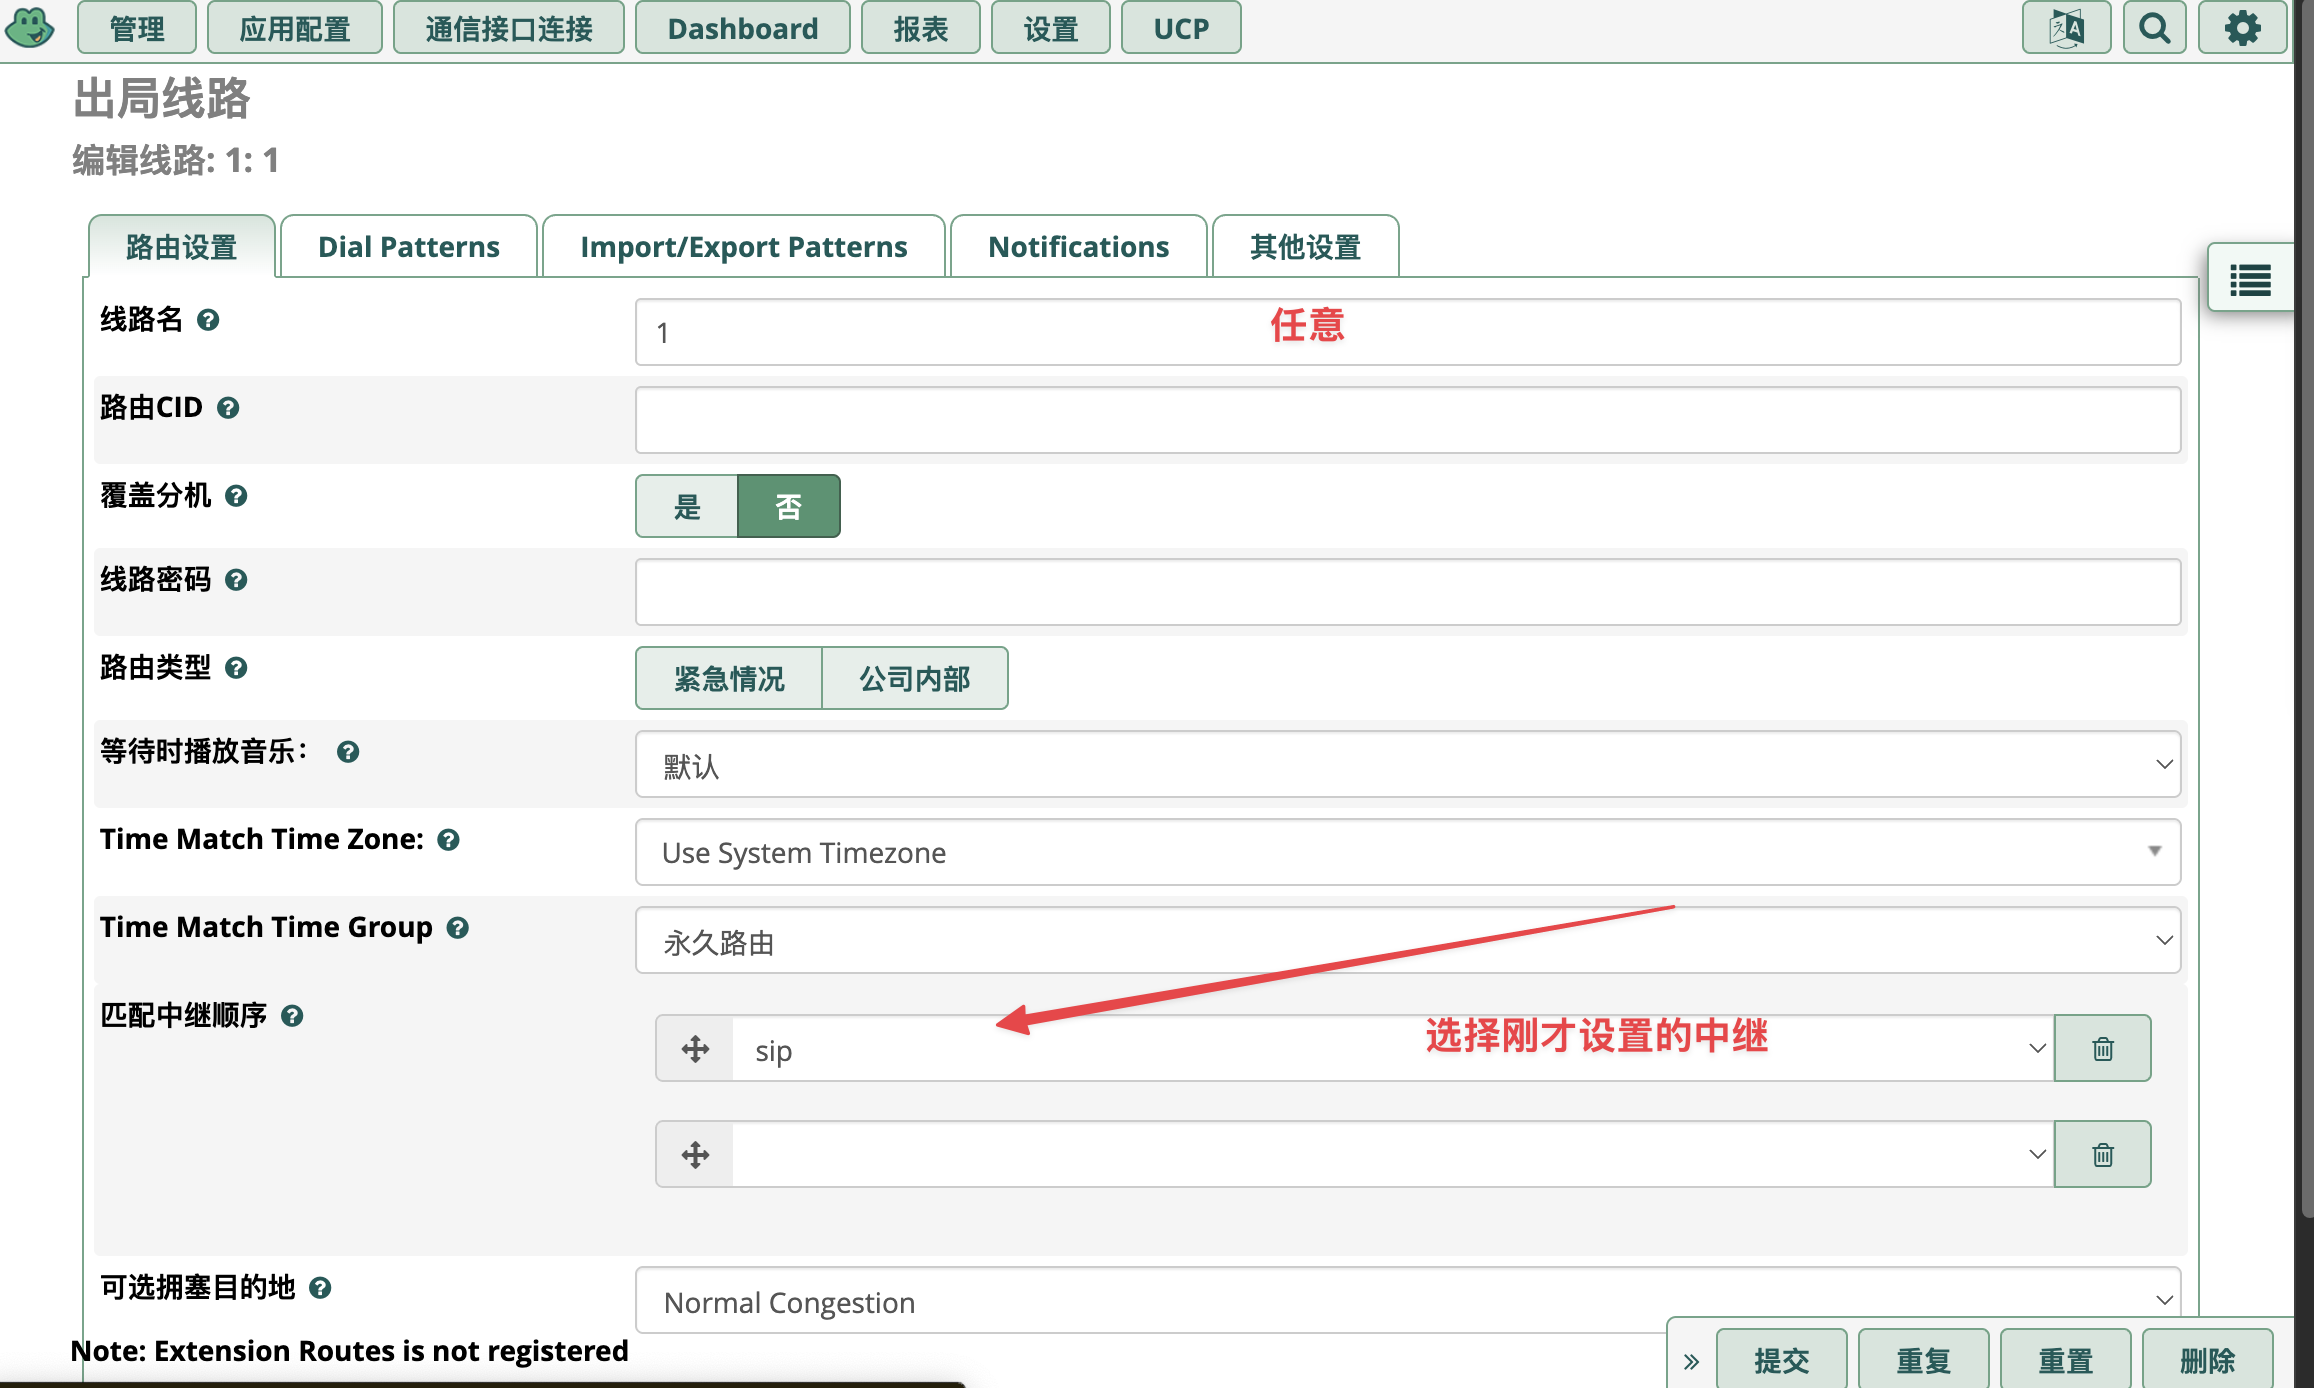Open the gear settings icon
This screenshot has height=1388, width=2314.
click(x=2243, y=28)
